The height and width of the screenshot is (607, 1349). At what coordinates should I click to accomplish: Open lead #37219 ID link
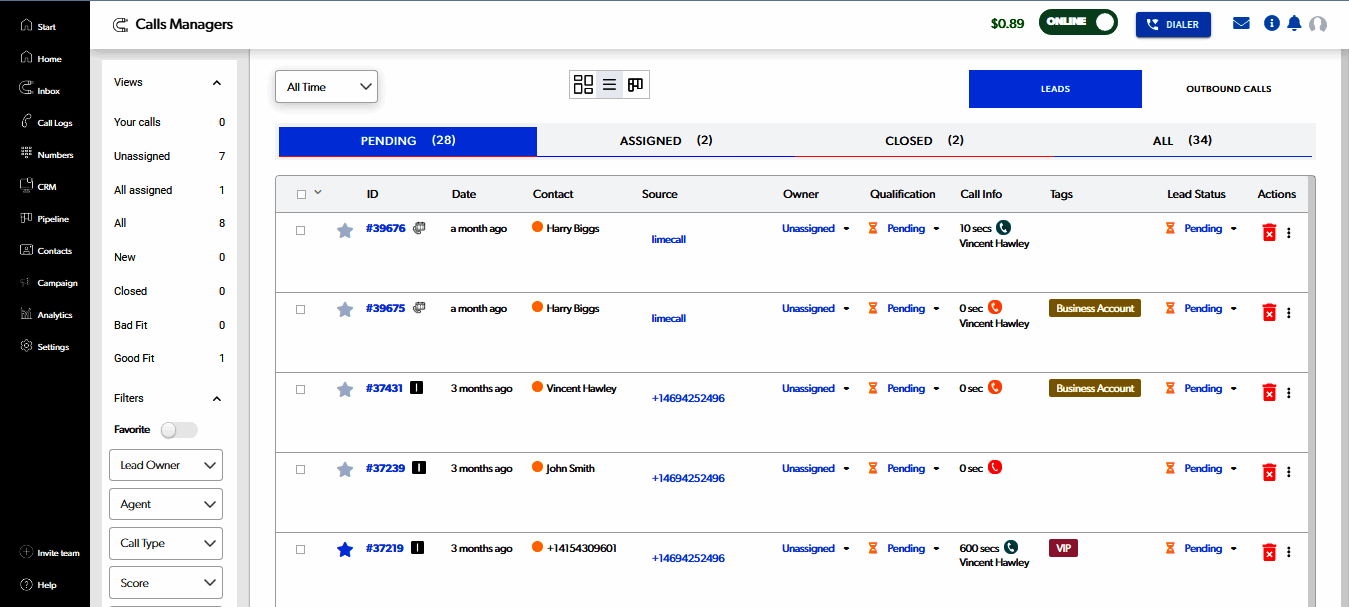[x=385, y=548]
